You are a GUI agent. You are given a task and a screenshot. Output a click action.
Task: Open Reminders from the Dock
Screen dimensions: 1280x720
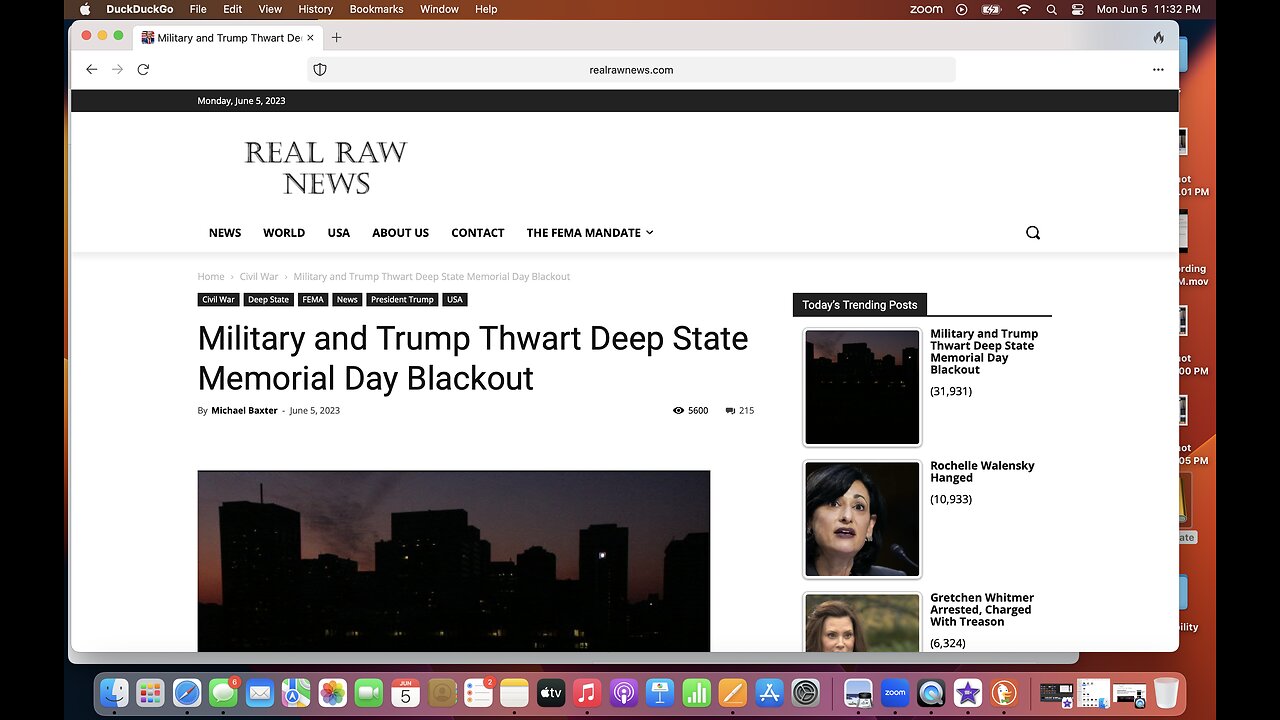(478, 692)
